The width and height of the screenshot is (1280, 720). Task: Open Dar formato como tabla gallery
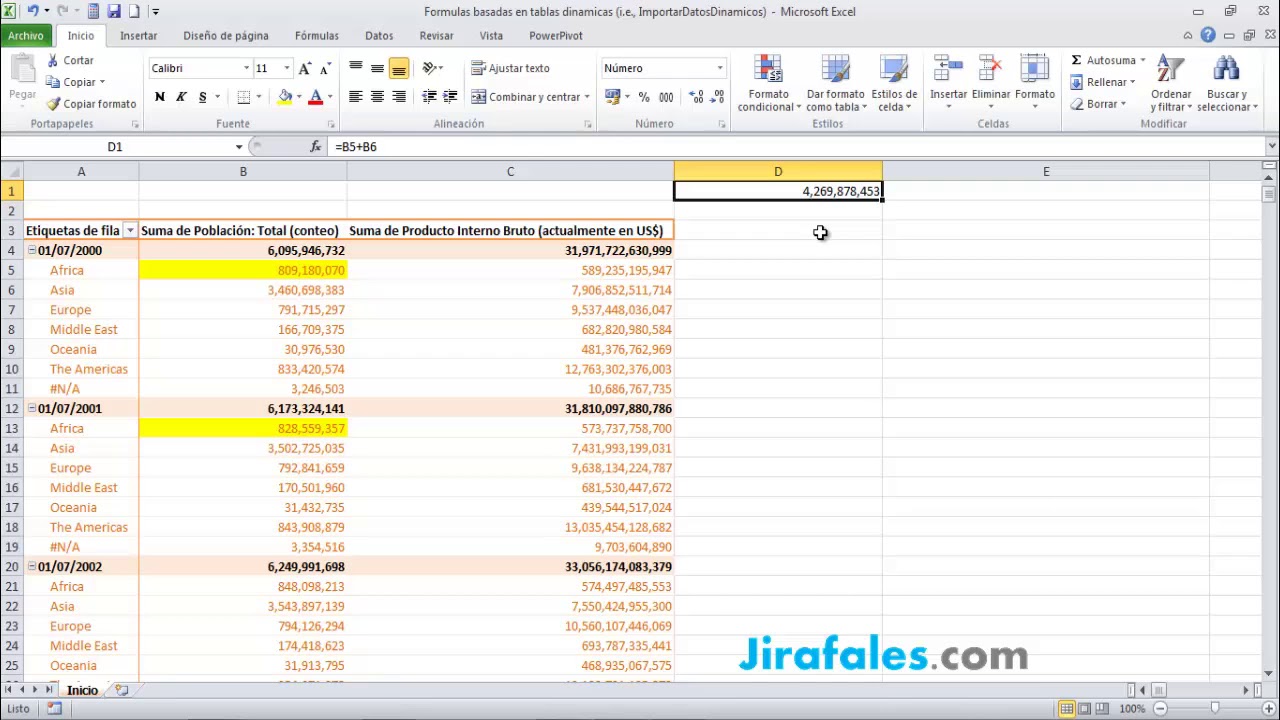(835, 84)
